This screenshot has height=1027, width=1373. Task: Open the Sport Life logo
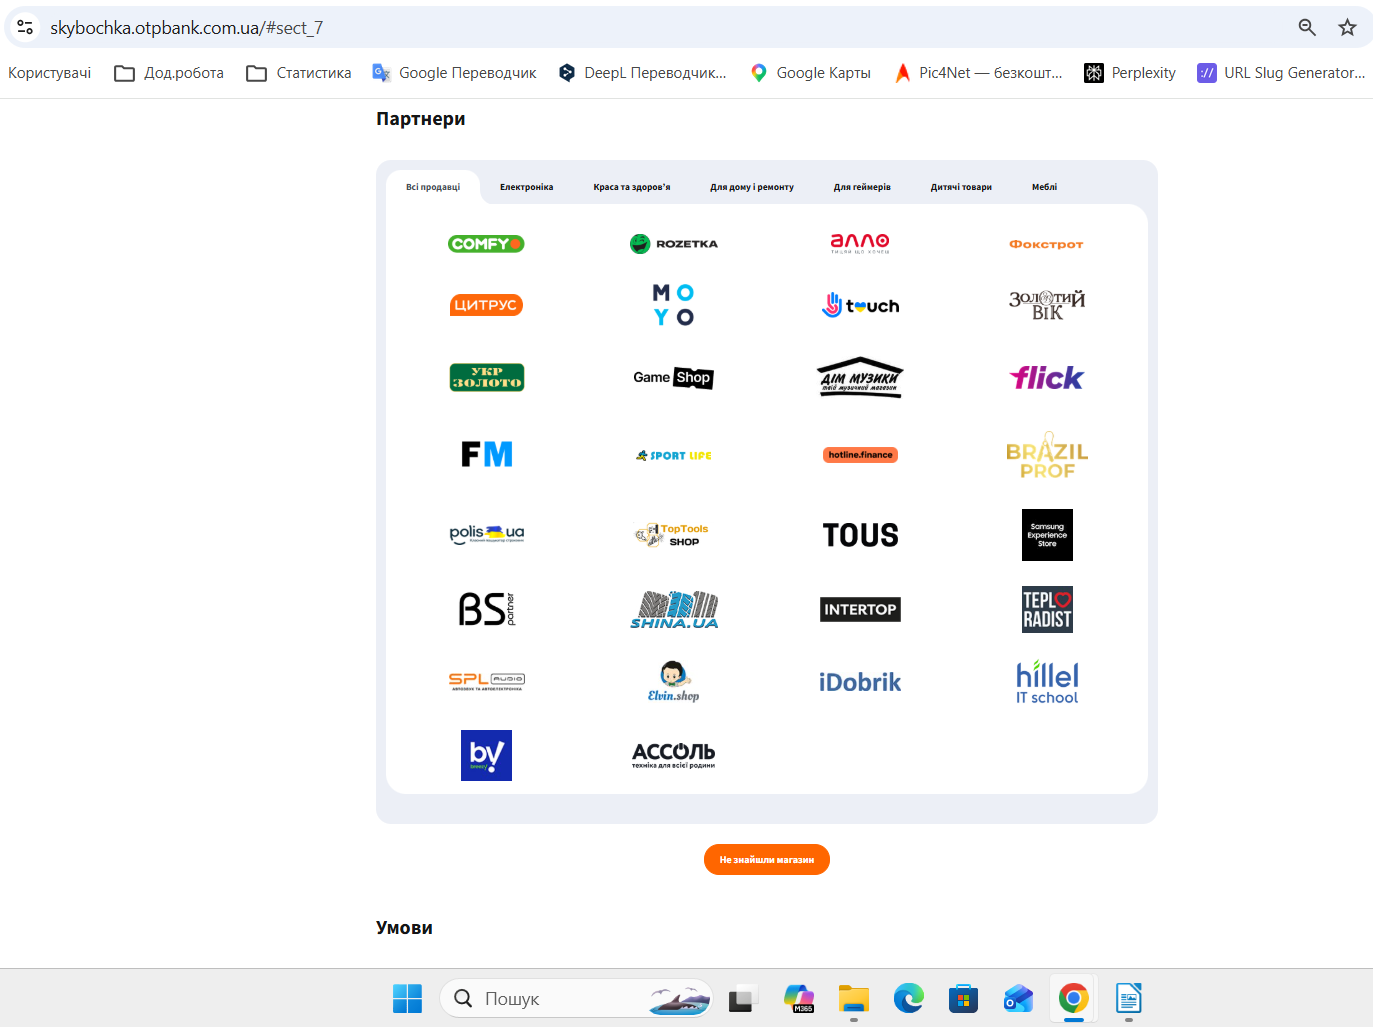(x=674, y=455)
